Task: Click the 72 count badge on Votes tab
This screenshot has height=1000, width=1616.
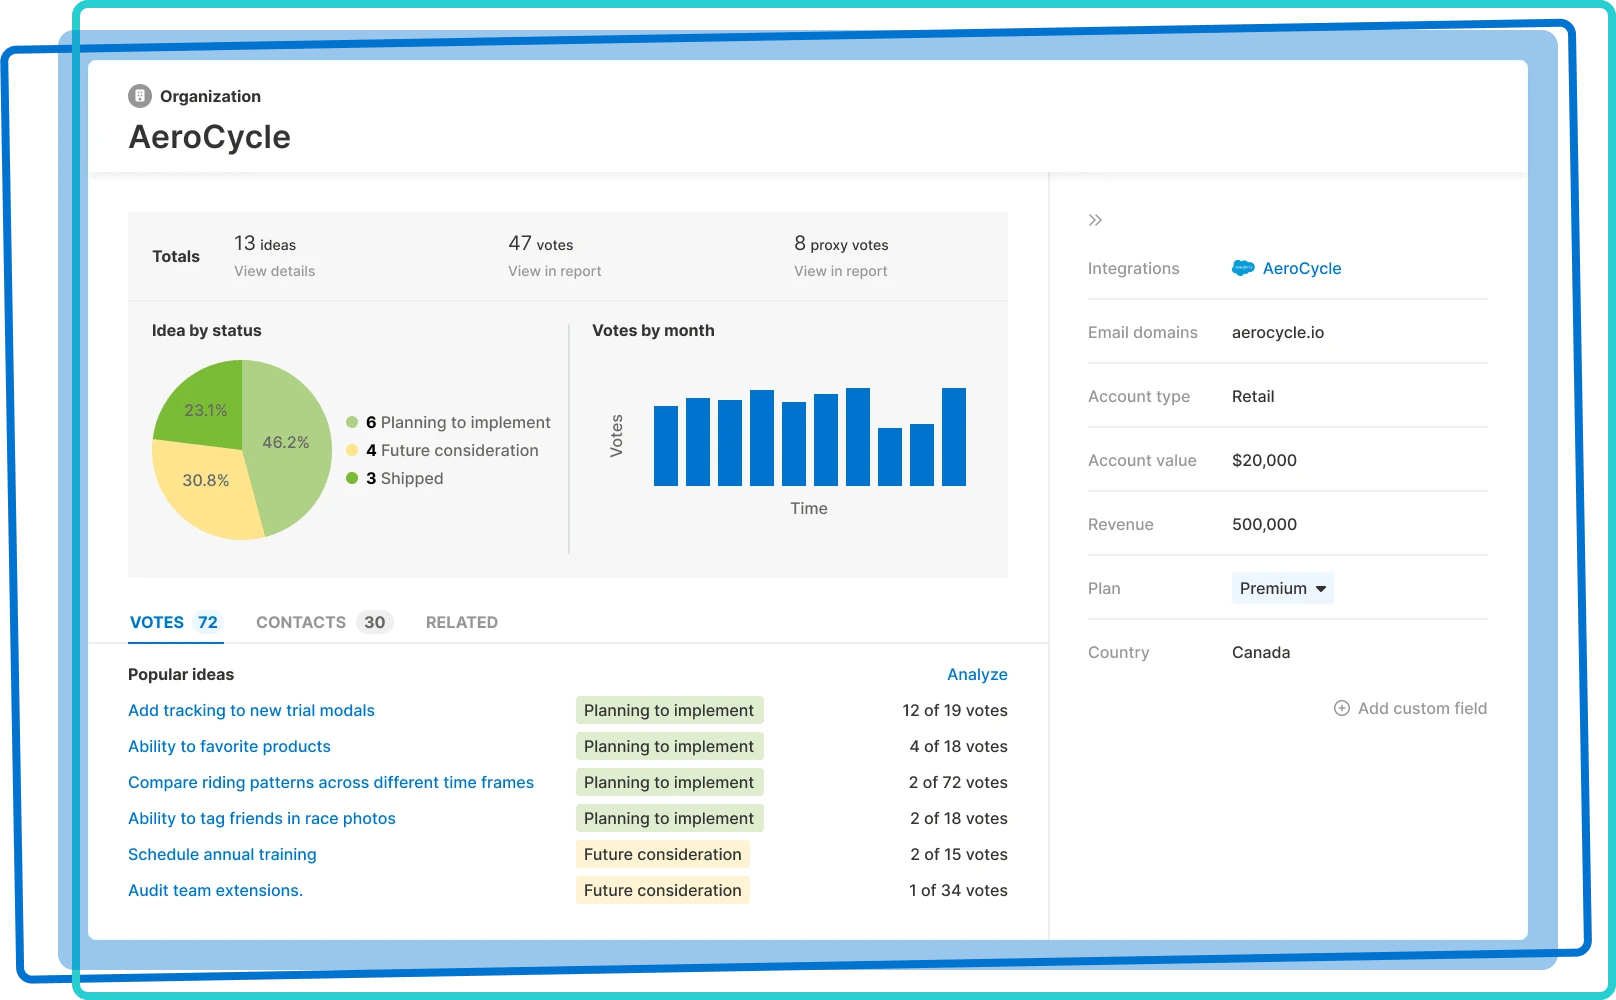Action: pos(207,622)
